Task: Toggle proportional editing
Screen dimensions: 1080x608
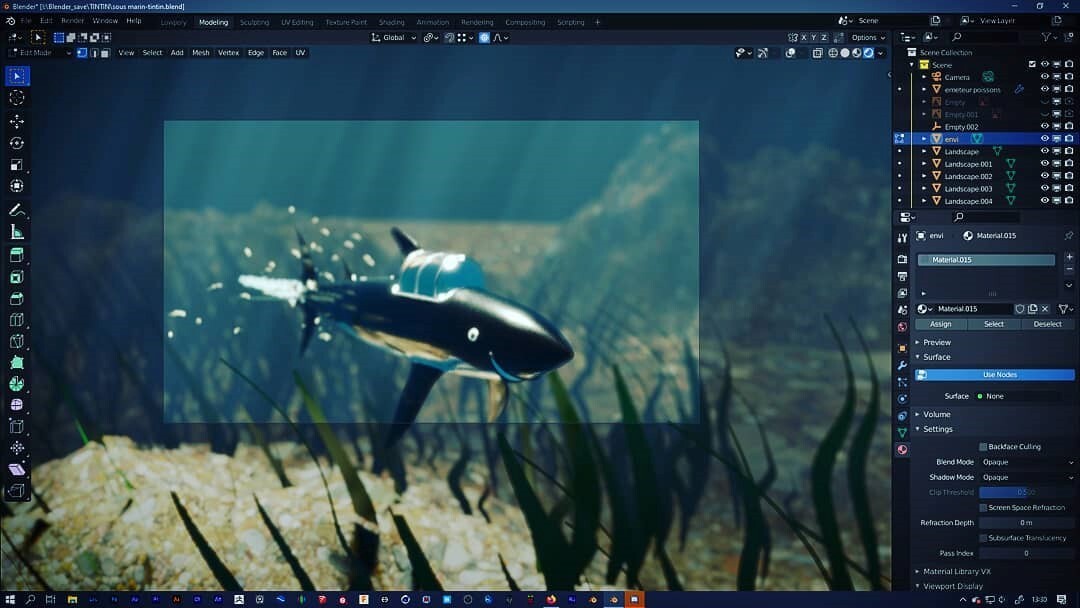Action: point(484,38)
